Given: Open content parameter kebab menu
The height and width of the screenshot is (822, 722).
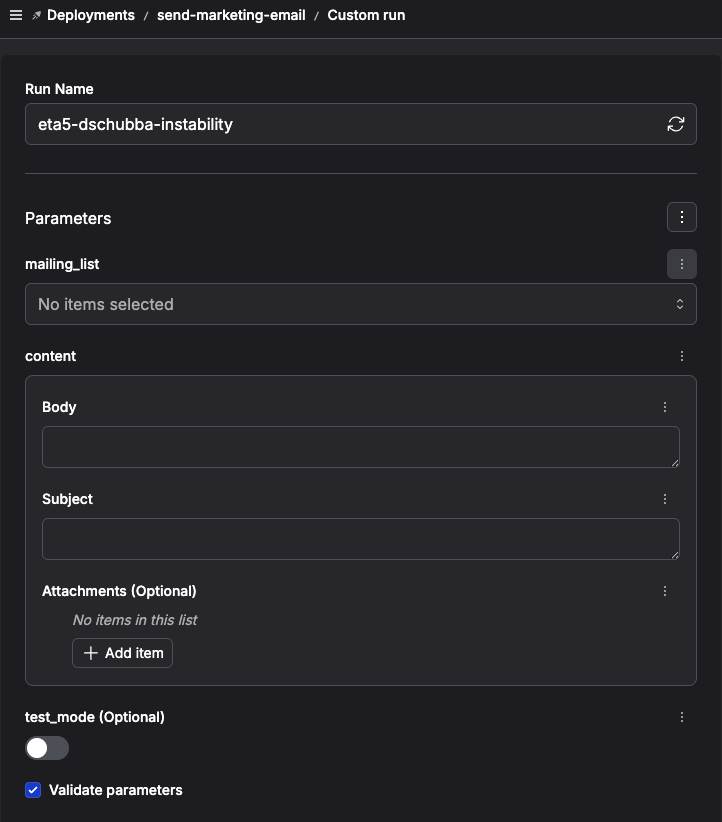Looking at the screenshot, I should tap(682, 356).
